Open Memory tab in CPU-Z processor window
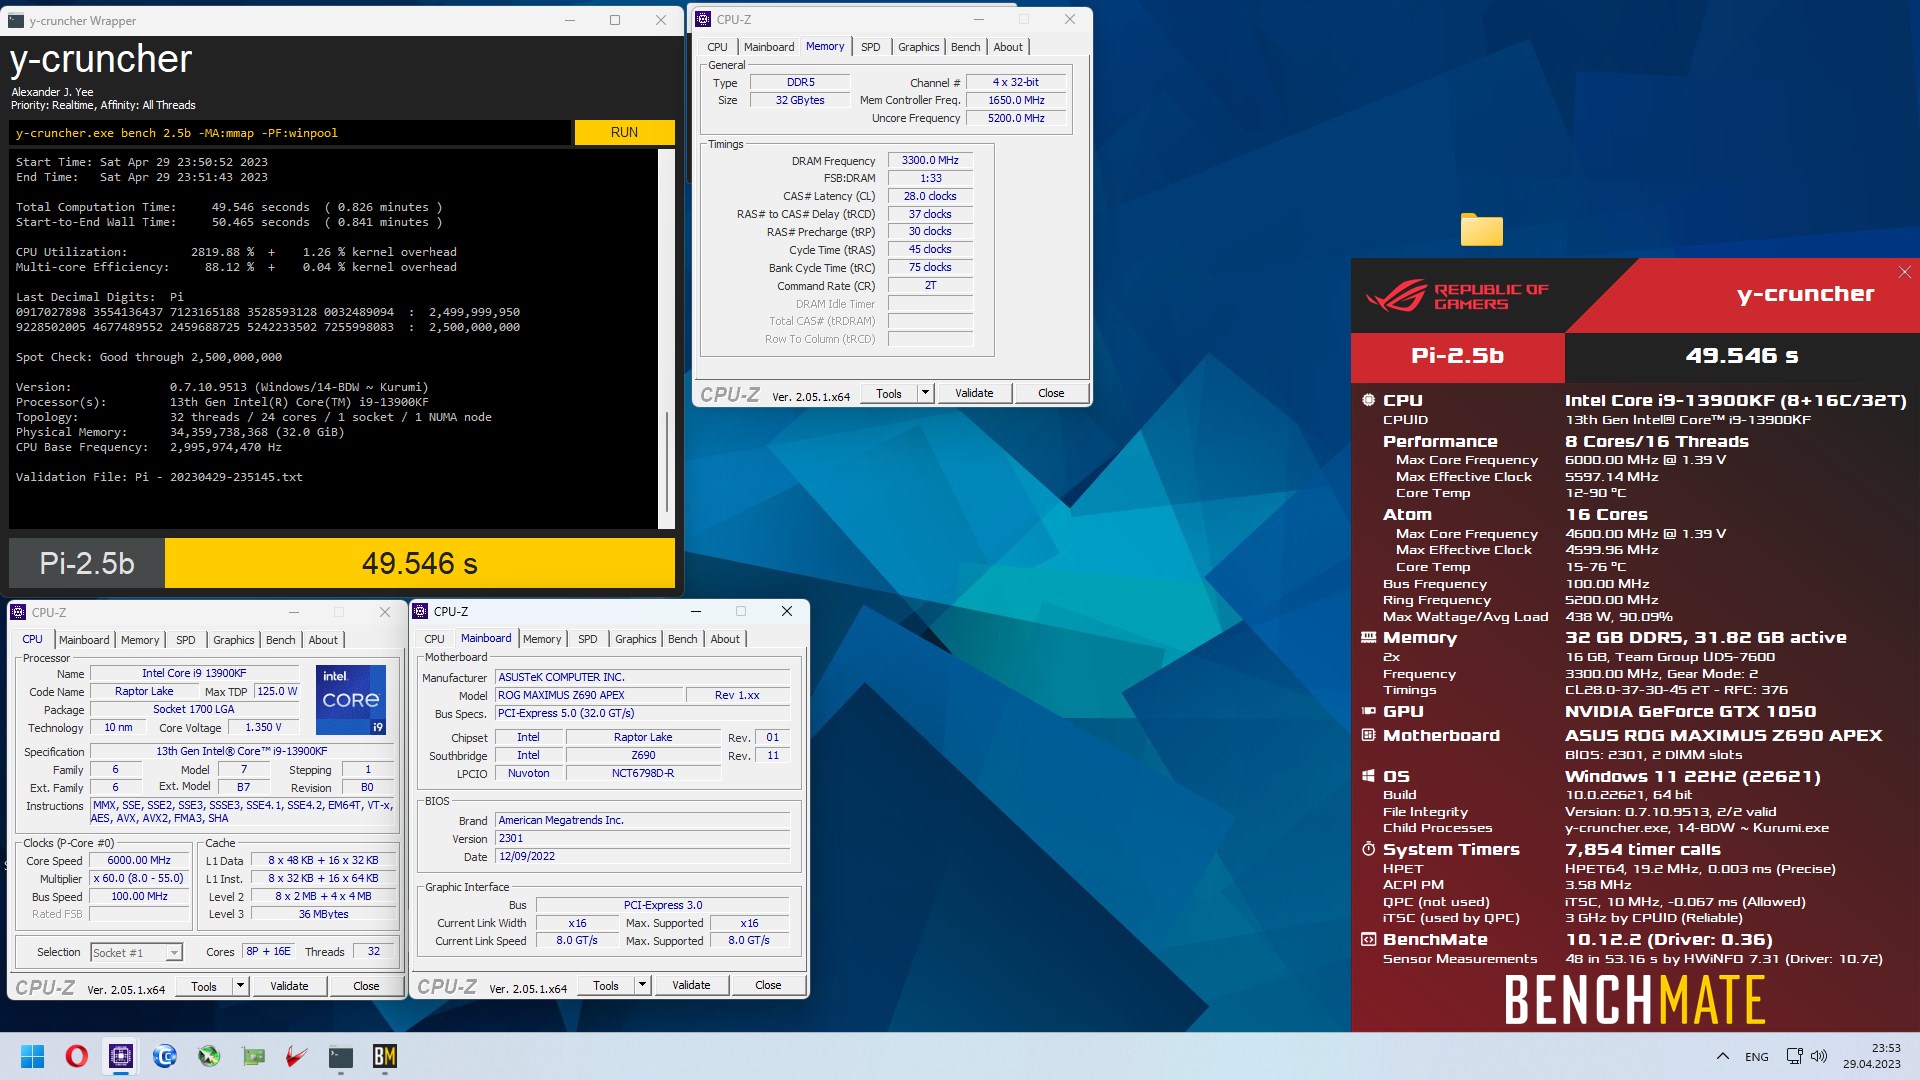1920x1080 pixels. pos(140,640)
